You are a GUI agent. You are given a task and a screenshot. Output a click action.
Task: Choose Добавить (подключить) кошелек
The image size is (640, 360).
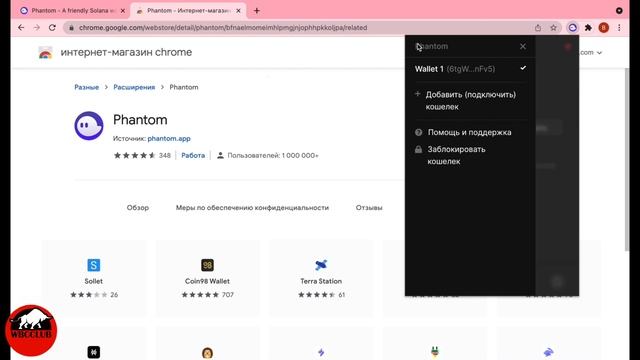tap(470, 100)
